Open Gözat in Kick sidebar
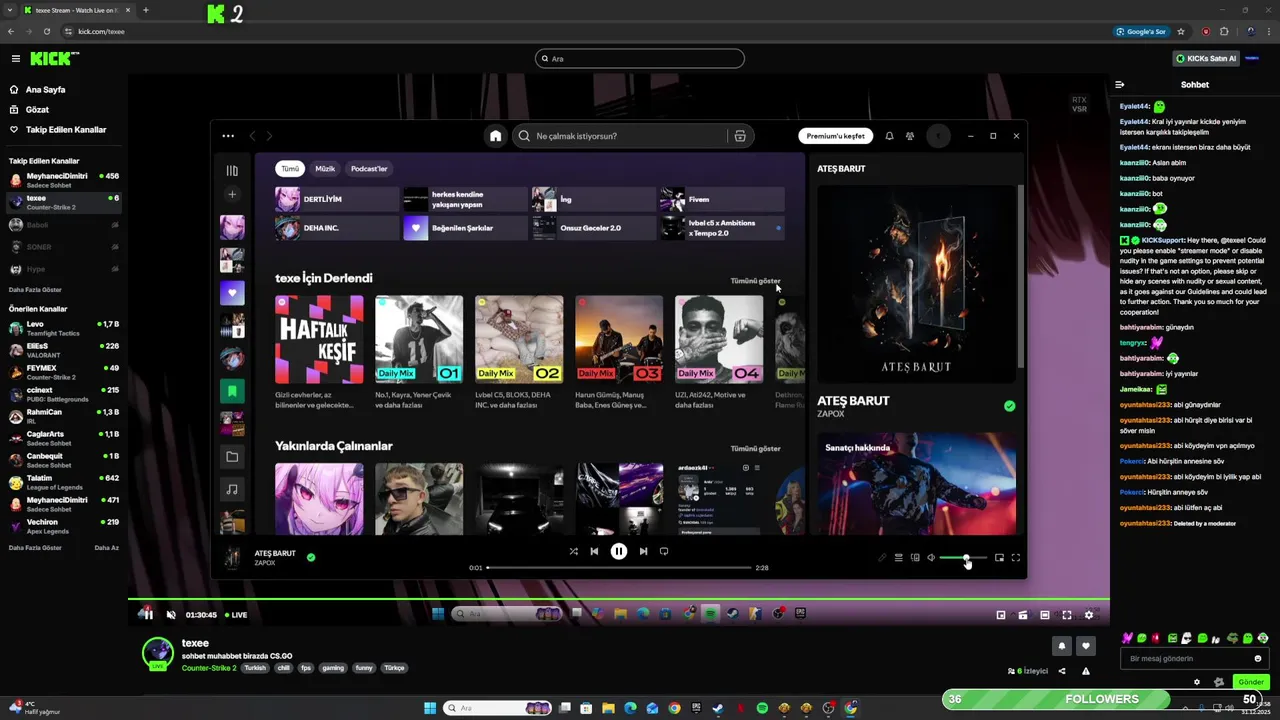1280x720 pixels. pyautogui.click(x=37, y=110)
